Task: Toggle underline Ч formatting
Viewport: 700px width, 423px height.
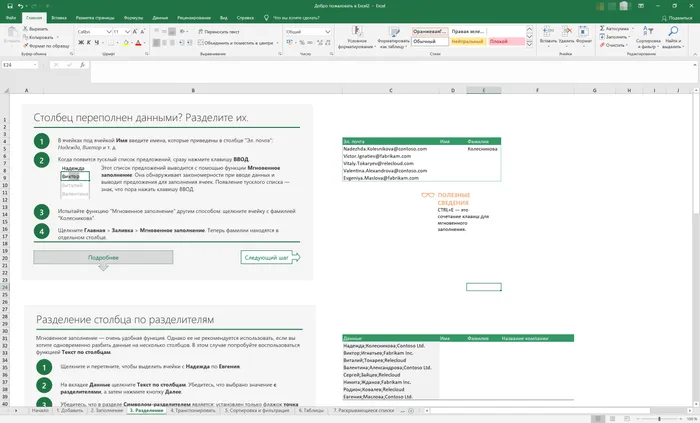Action: [96, 42]
